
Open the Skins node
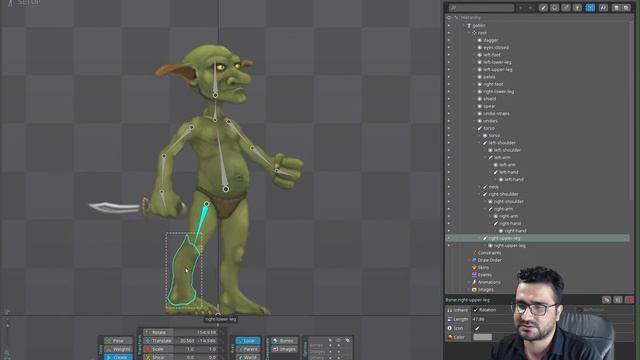pyautogui.click(x=483, y=268)
